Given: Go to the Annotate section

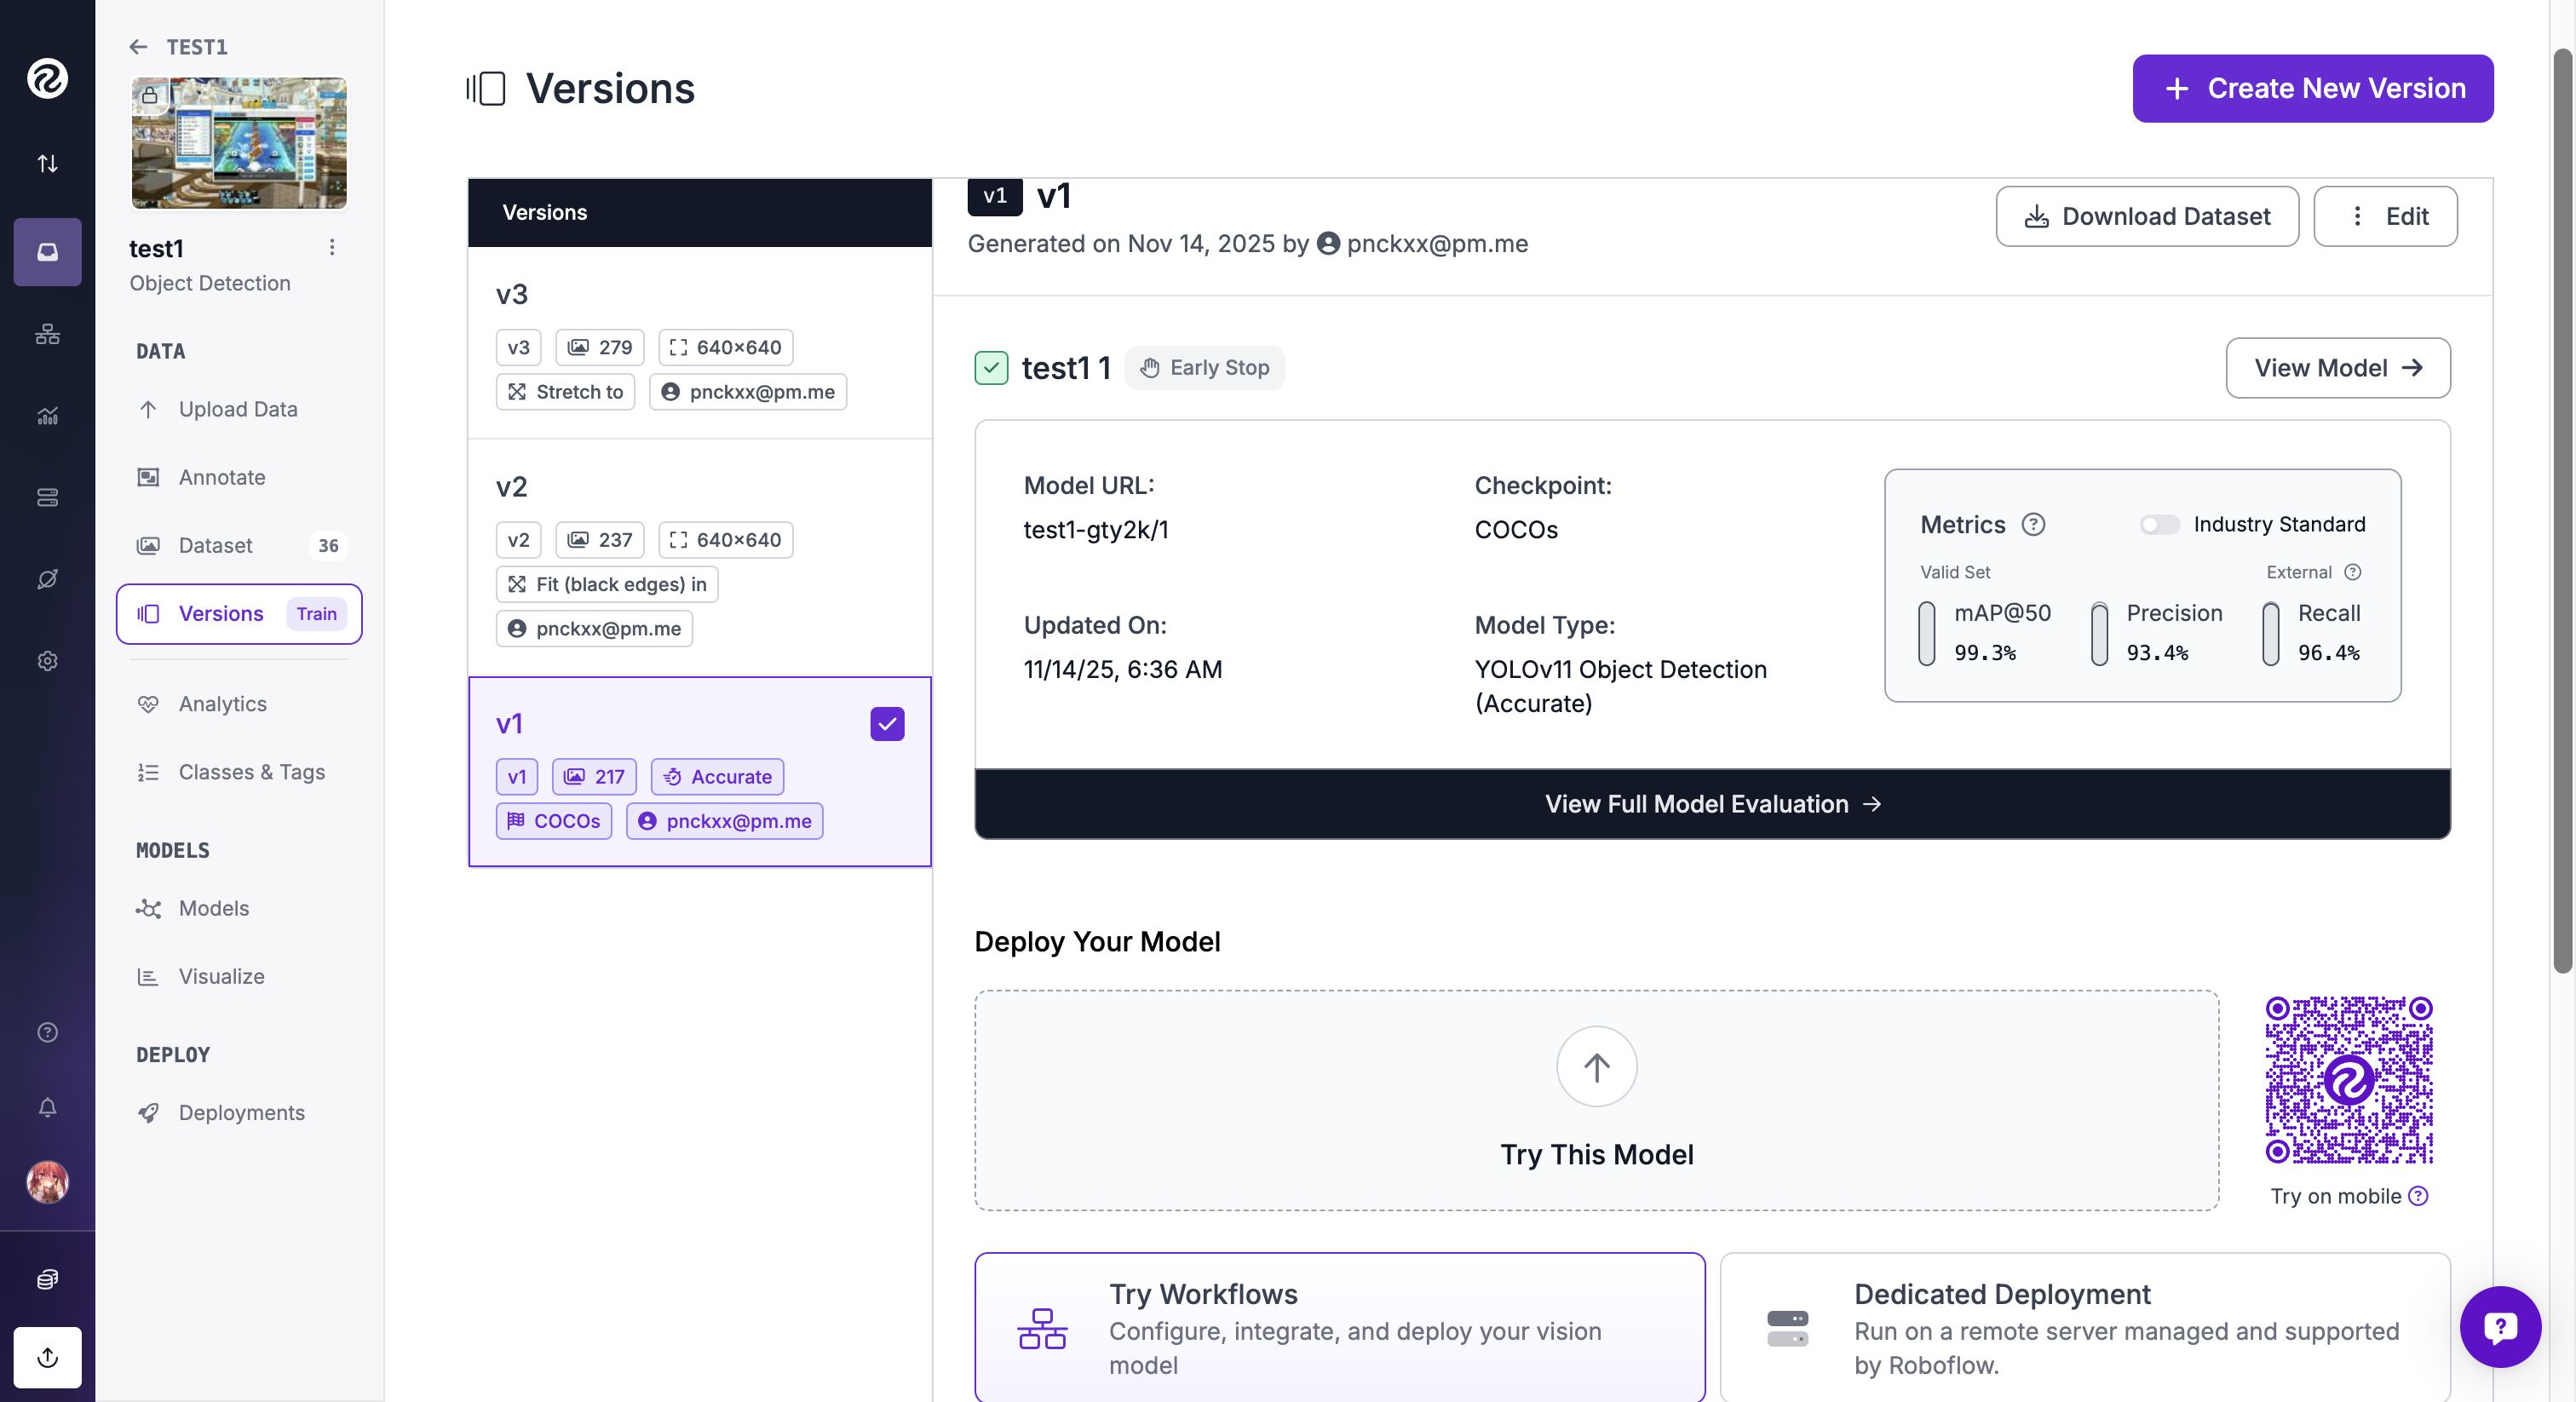Looking at the screenshot, I should (x=222, y=477).
